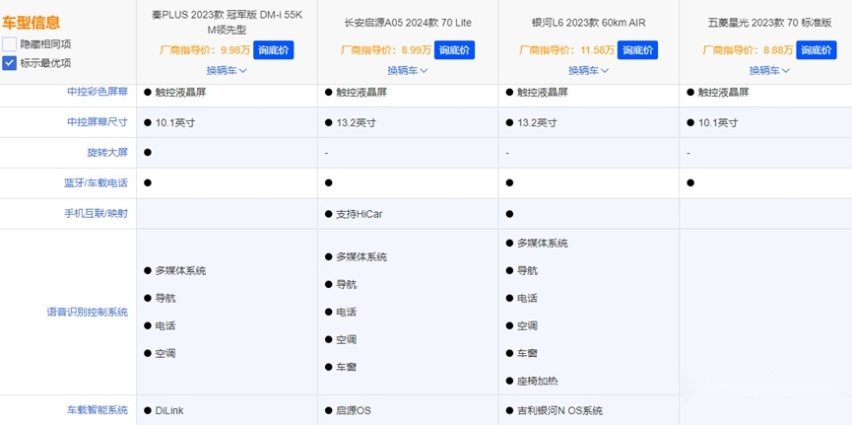Click the 手机互联/映射 row label
This screenshot has height=425, width=852.
pos(96,214)
